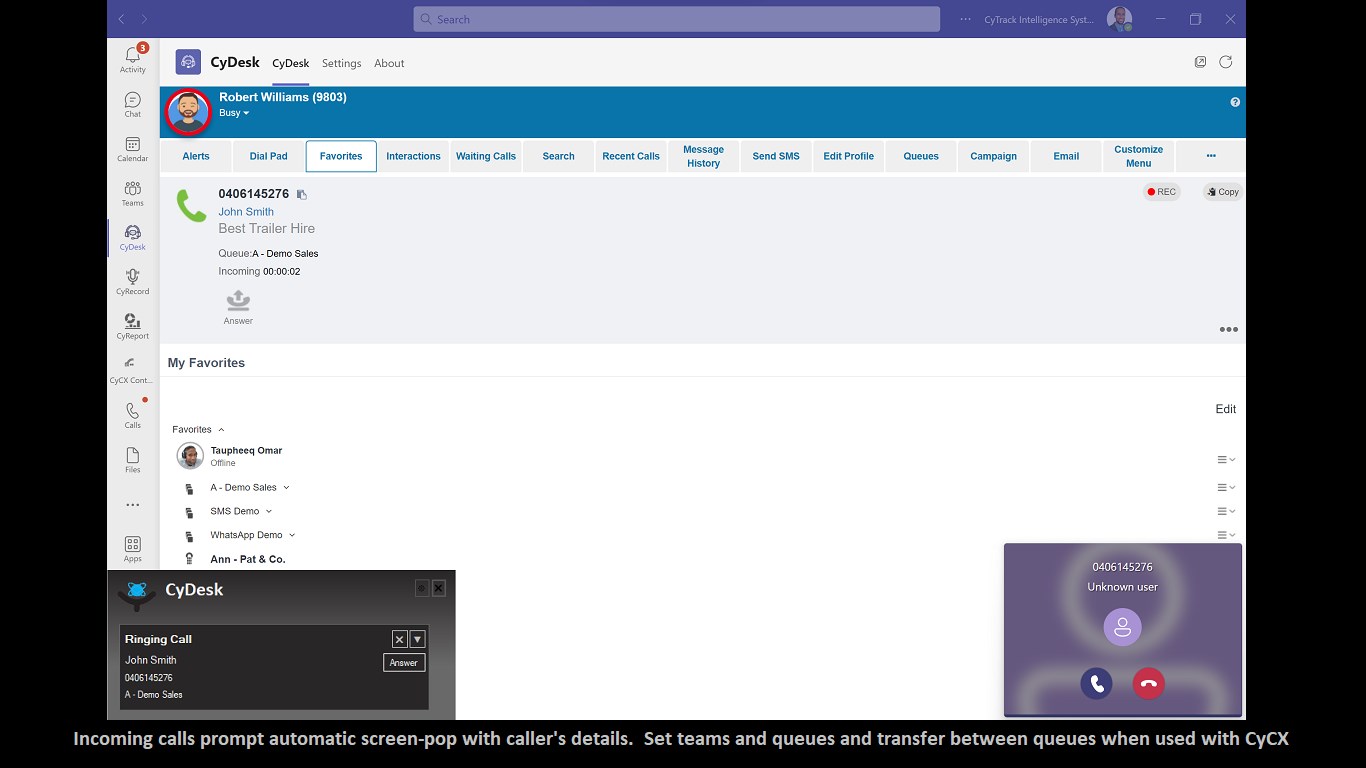Image resolution: width=1366 pixels, height=768 pixels.
Task: Open the Settings app tab
Action: (x=341, y=63)
